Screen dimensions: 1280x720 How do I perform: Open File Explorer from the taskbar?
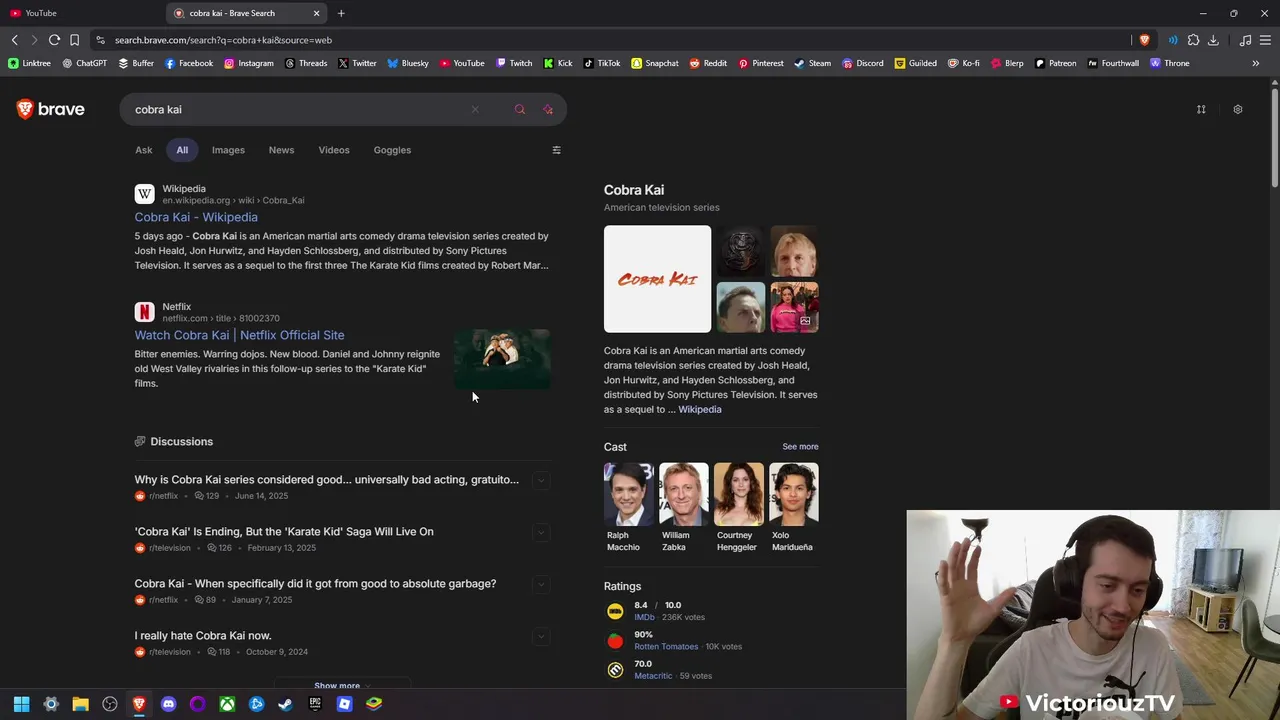pyautogui.click(x=80, y=704)
